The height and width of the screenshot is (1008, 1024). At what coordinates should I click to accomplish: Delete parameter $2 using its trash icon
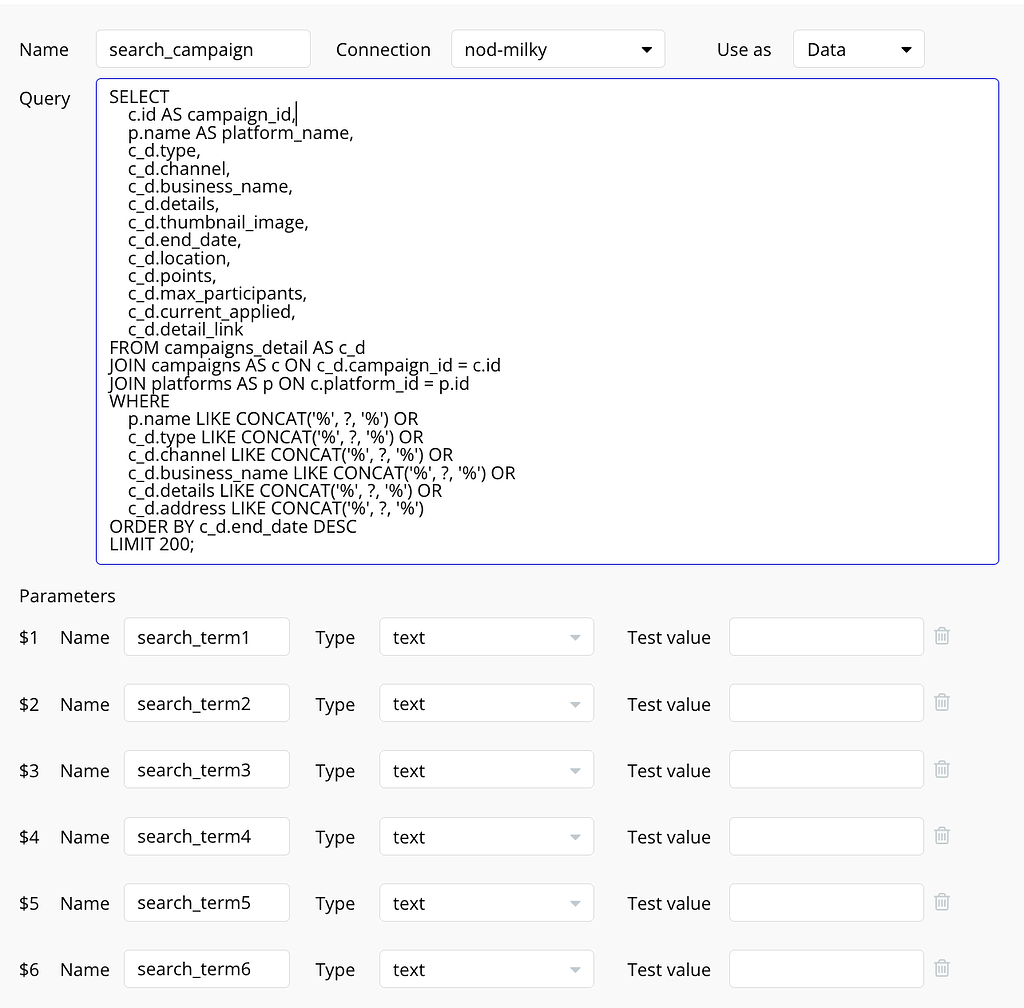(941, 702)
